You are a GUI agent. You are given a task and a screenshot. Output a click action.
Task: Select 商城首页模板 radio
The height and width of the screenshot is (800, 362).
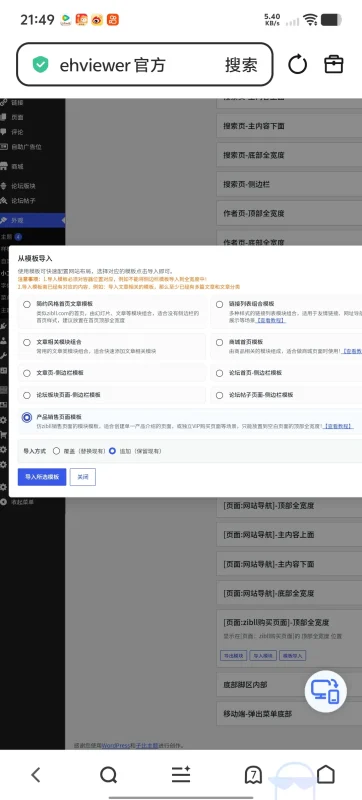click(x=219, y=342)
